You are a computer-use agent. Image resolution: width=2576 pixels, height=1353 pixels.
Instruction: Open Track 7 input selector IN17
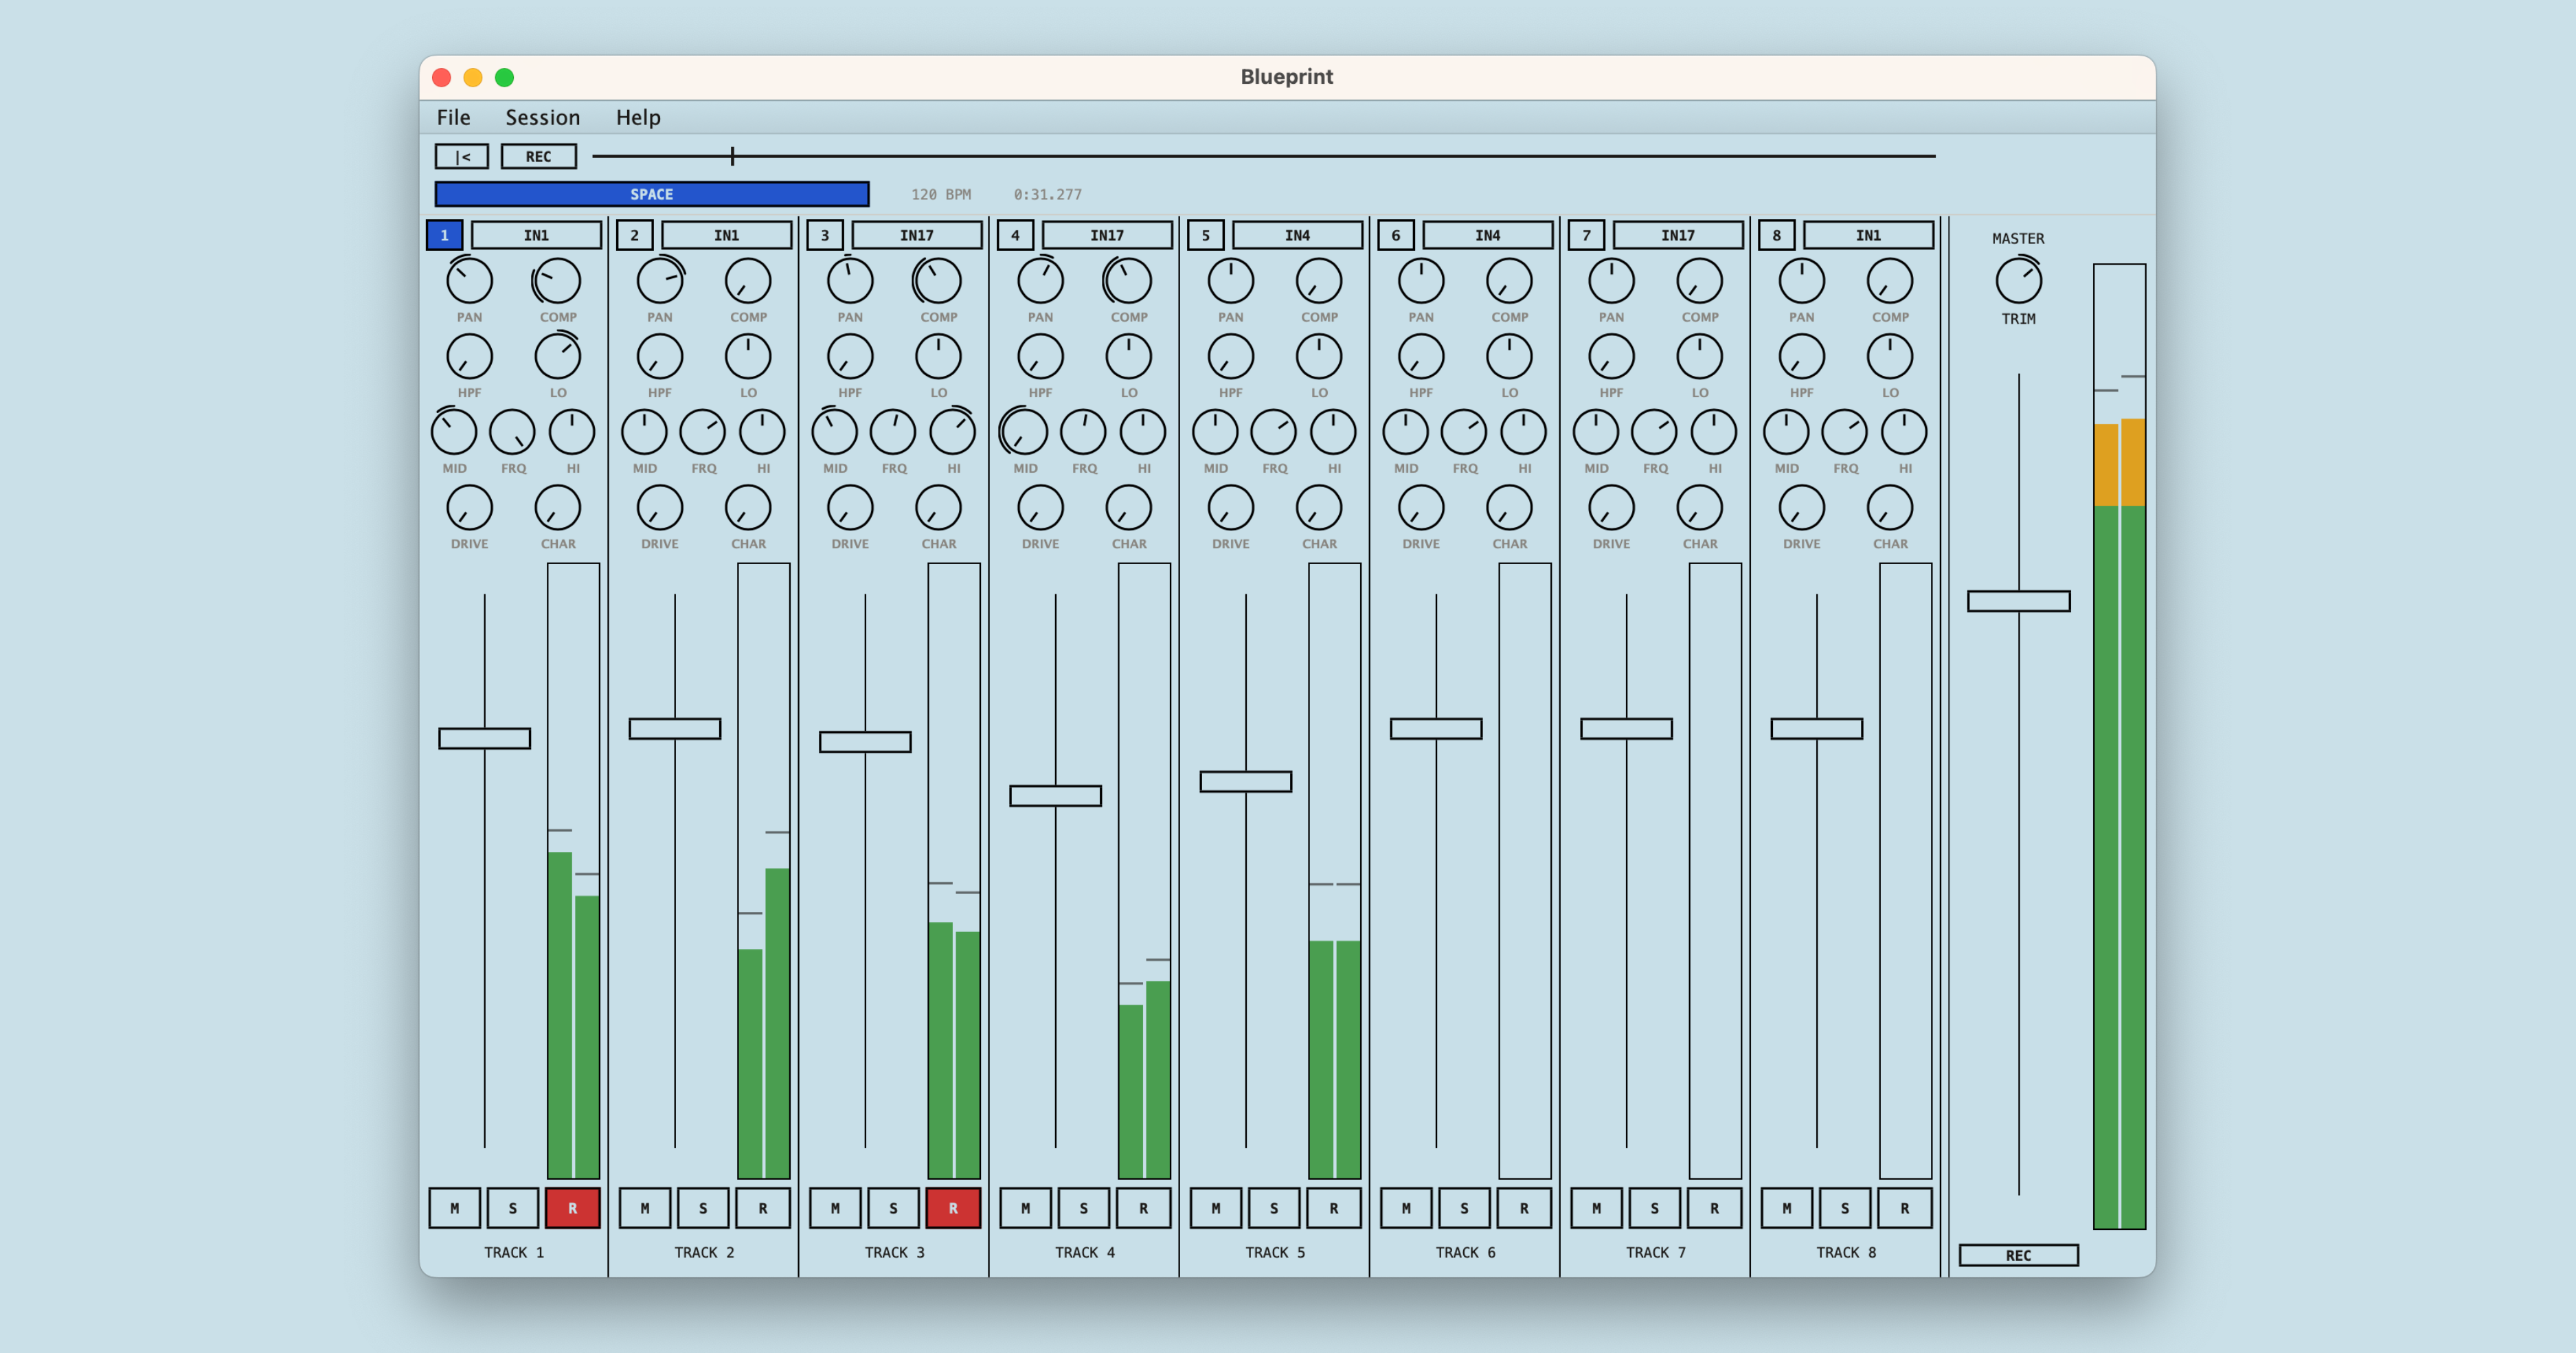pos(1678,235)
